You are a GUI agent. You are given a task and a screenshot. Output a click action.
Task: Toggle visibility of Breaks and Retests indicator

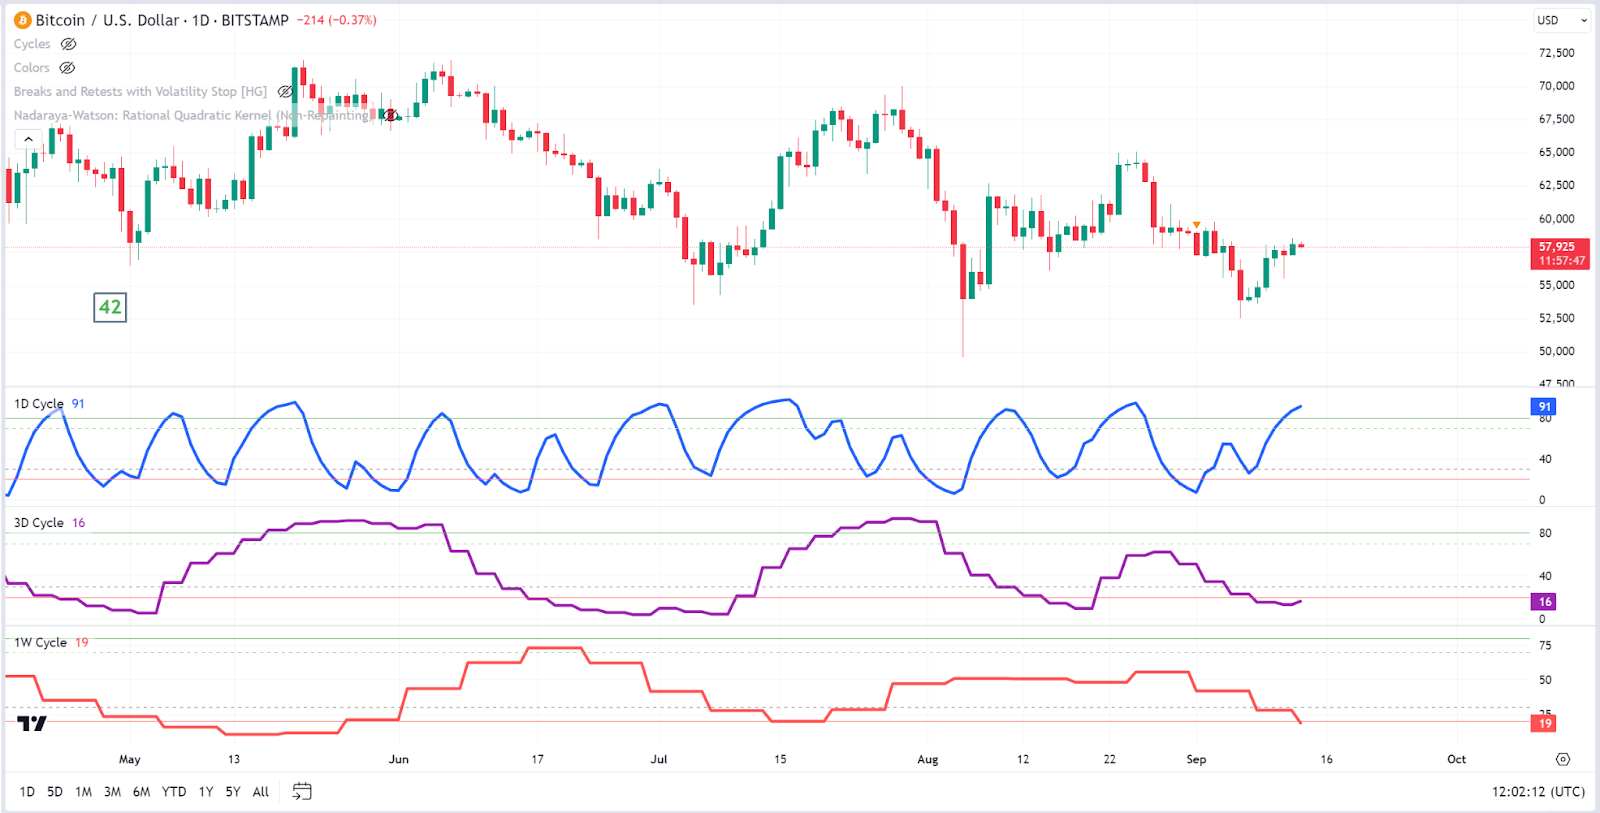[285, 91]
